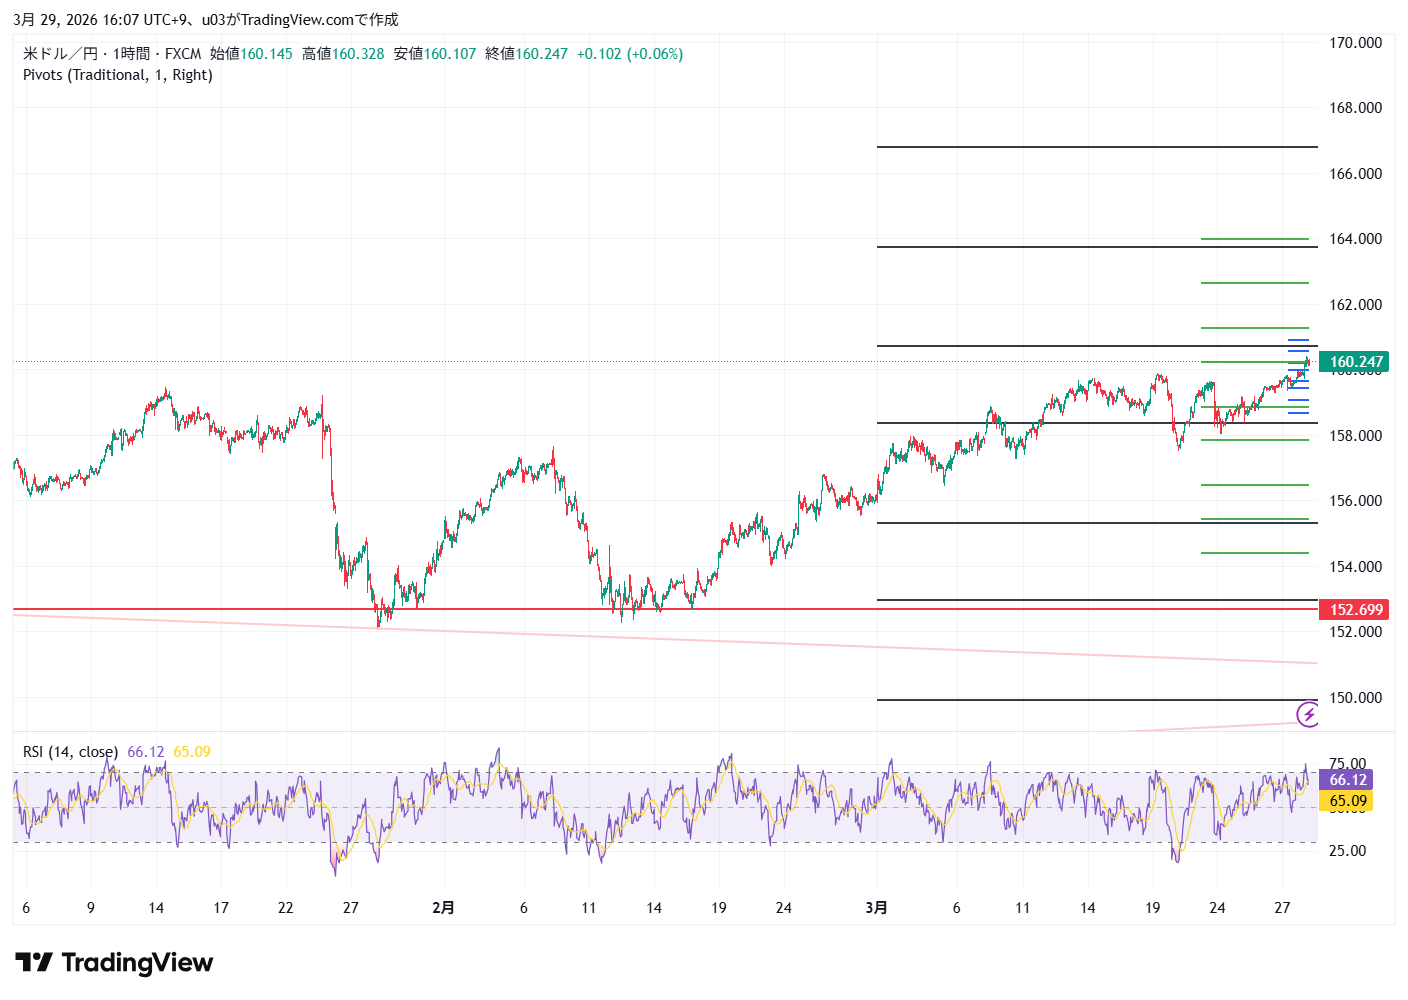Click the +0.102 (+0.06%) change value
1408x1000 pixels.
click(630, 54)
